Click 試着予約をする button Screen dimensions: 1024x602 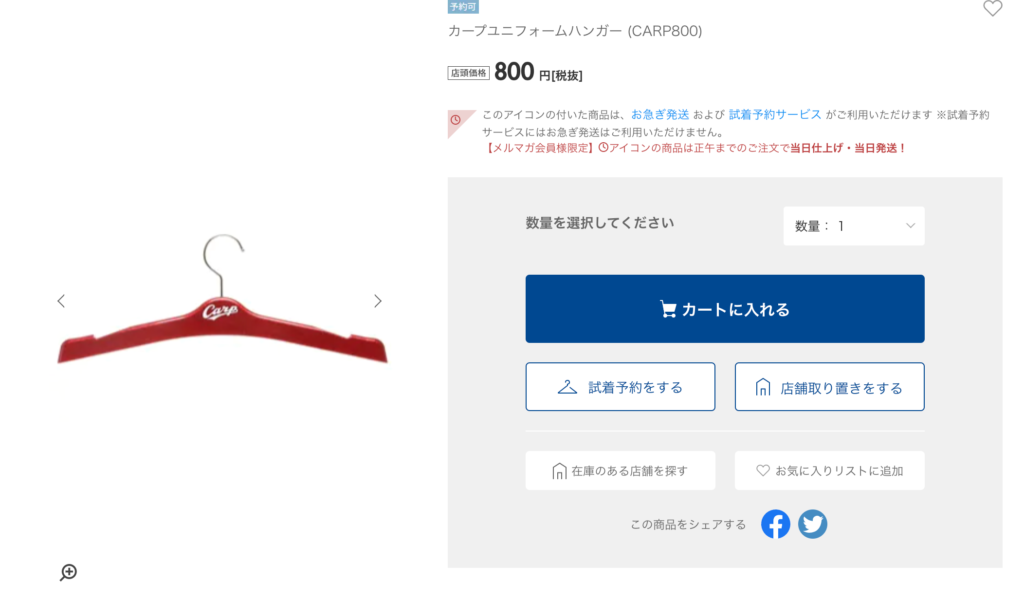coord(620,387)
